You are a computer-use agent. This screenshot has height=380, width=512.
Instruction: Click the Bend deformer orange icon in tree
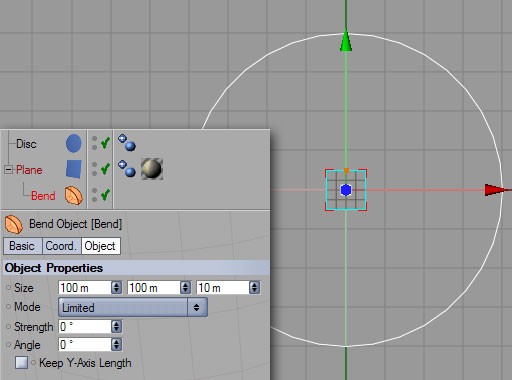click(74, 195)
